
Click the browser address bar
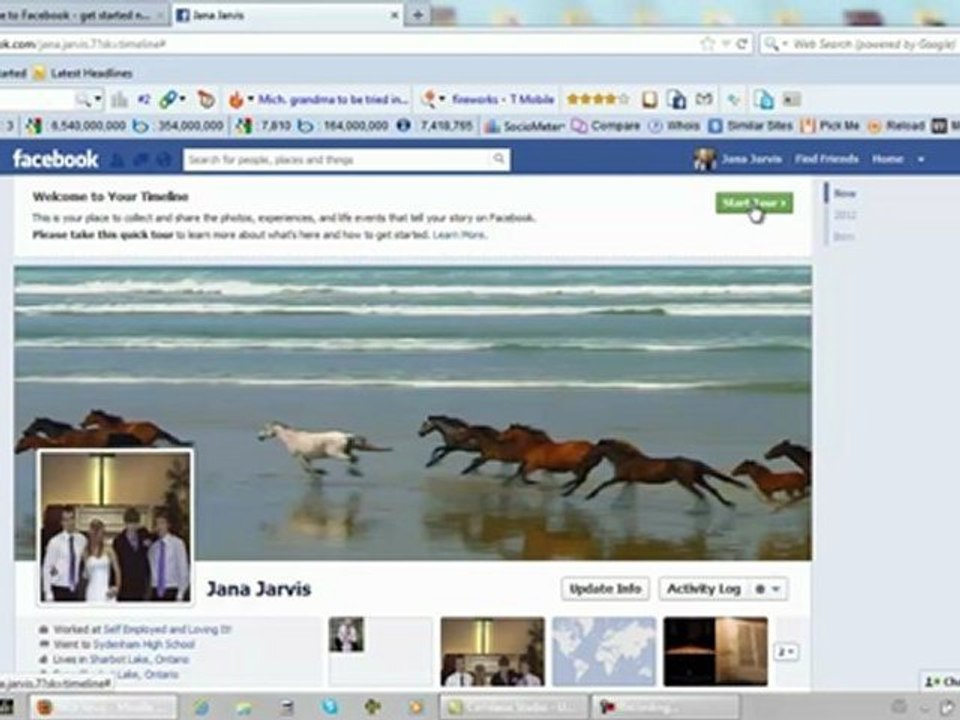pos(349,44)
